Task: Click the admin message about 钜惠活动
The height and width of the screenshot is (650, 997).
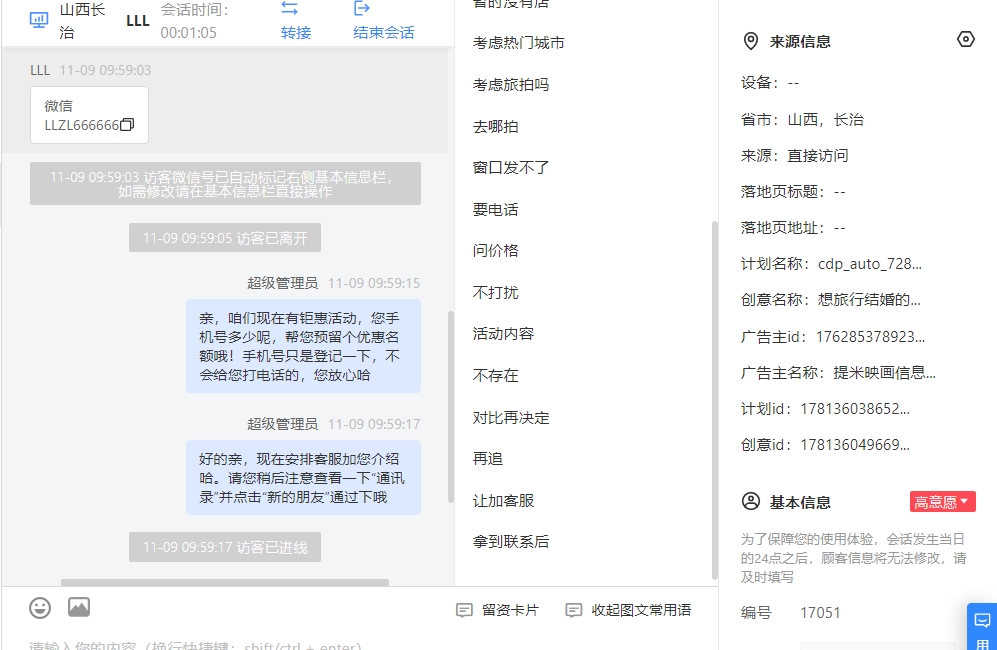Action: point(303,347)
